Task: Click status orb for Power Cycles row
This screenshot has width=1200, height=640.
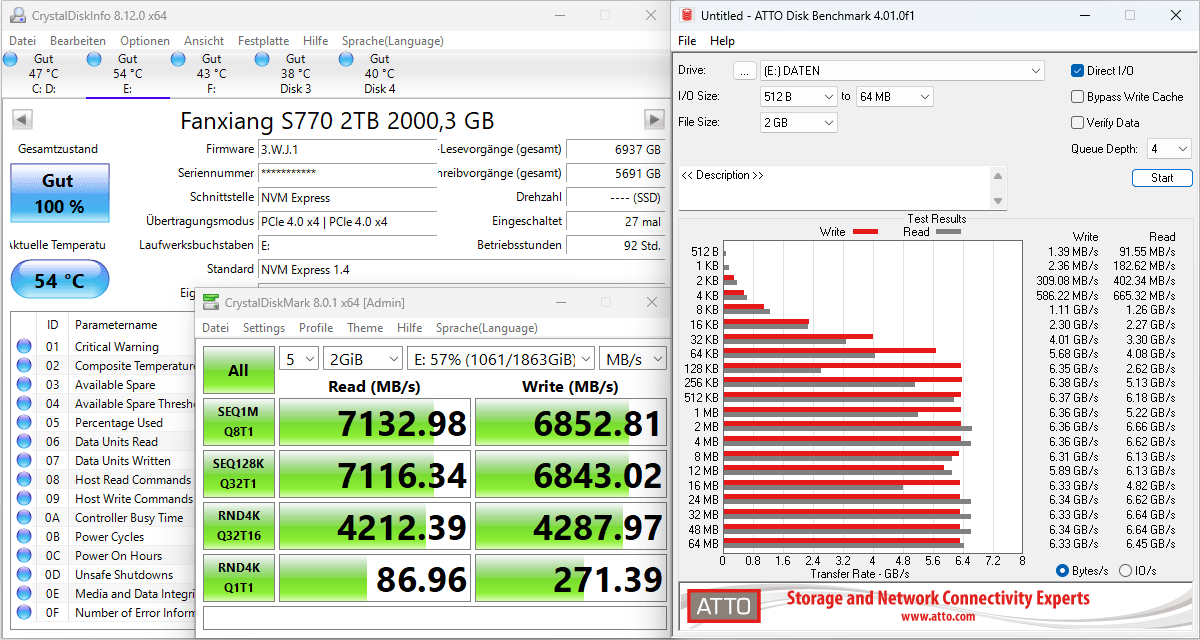Action: coord(24,537)
